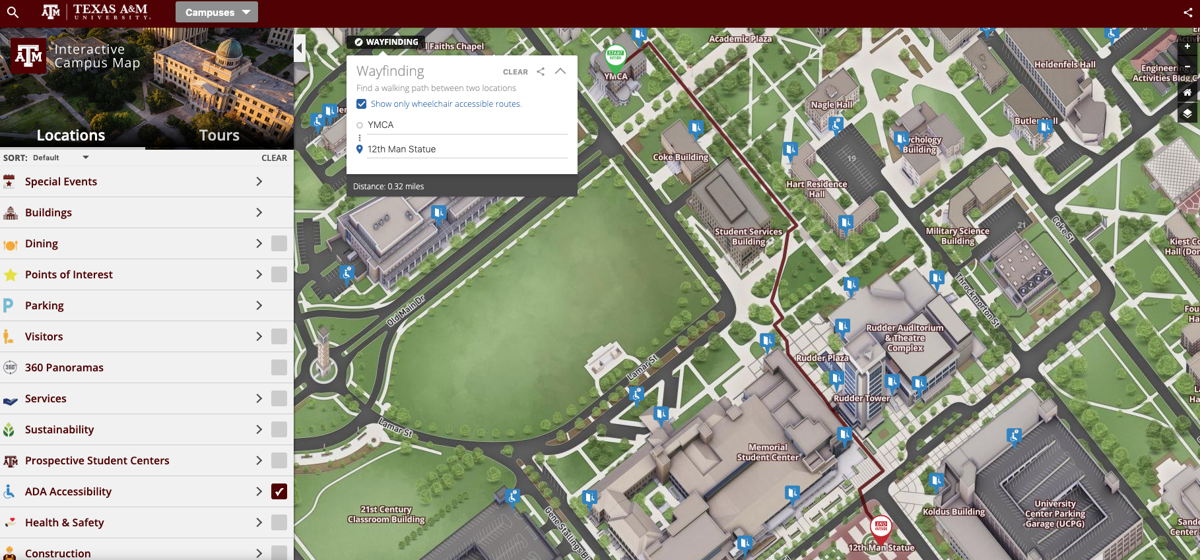Switch to the Locations tab

(71, 136)
